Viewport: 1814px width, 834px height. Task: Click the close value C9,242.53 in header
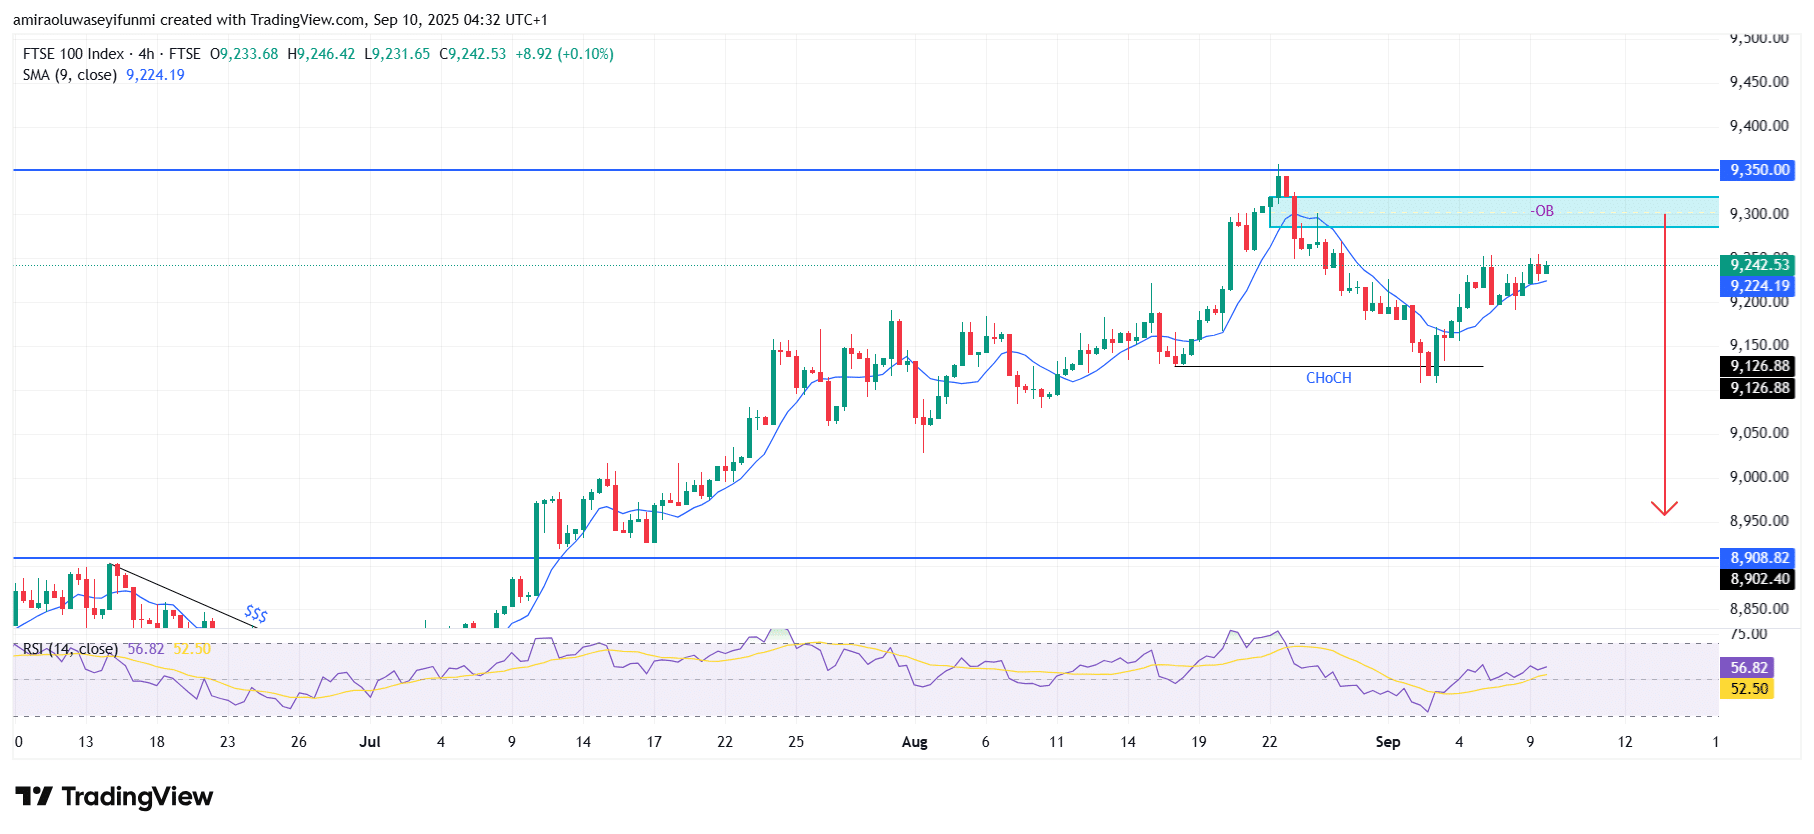coord(473,54)
